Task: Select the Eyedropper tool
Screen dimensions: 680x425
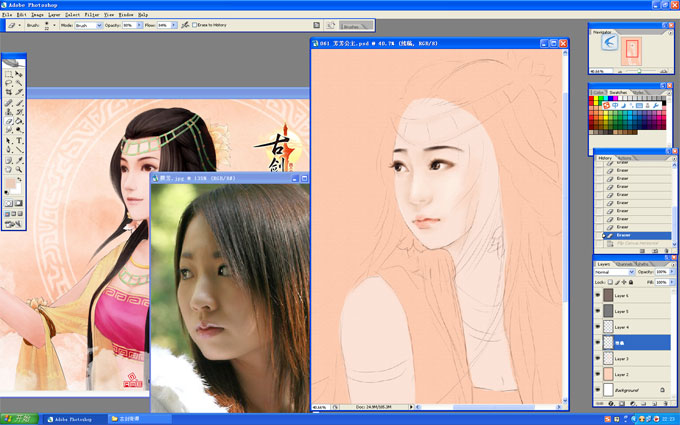Action: 19,160
